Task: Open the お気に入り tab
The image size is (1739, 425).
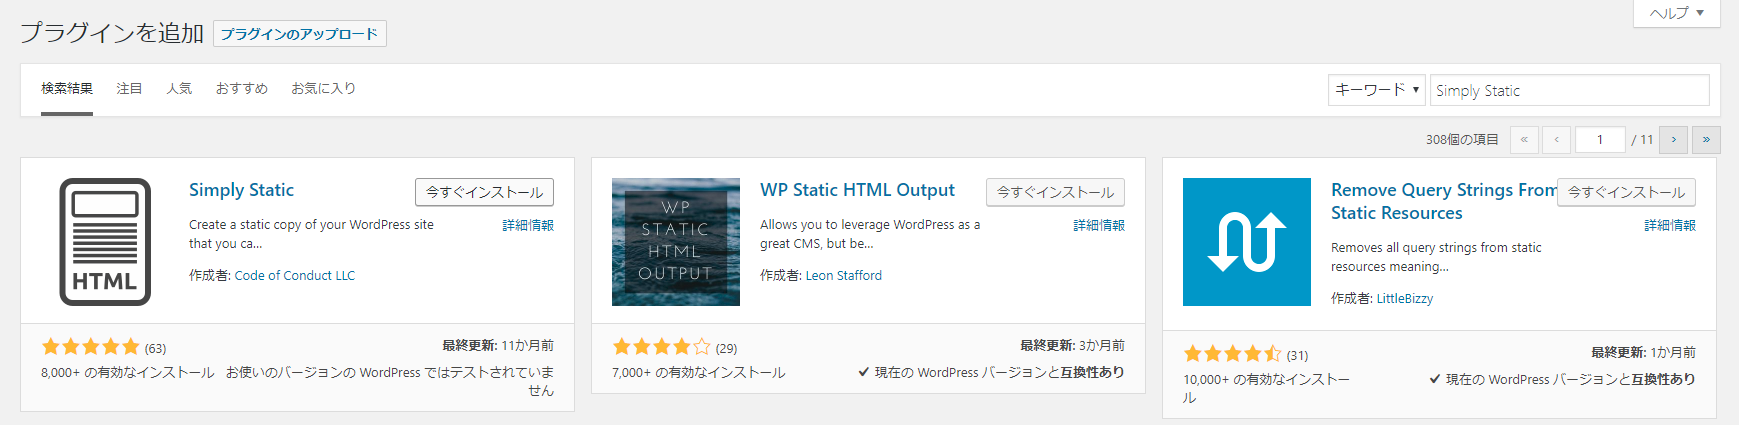Action: pyautogui.click(x=323, y=89)
